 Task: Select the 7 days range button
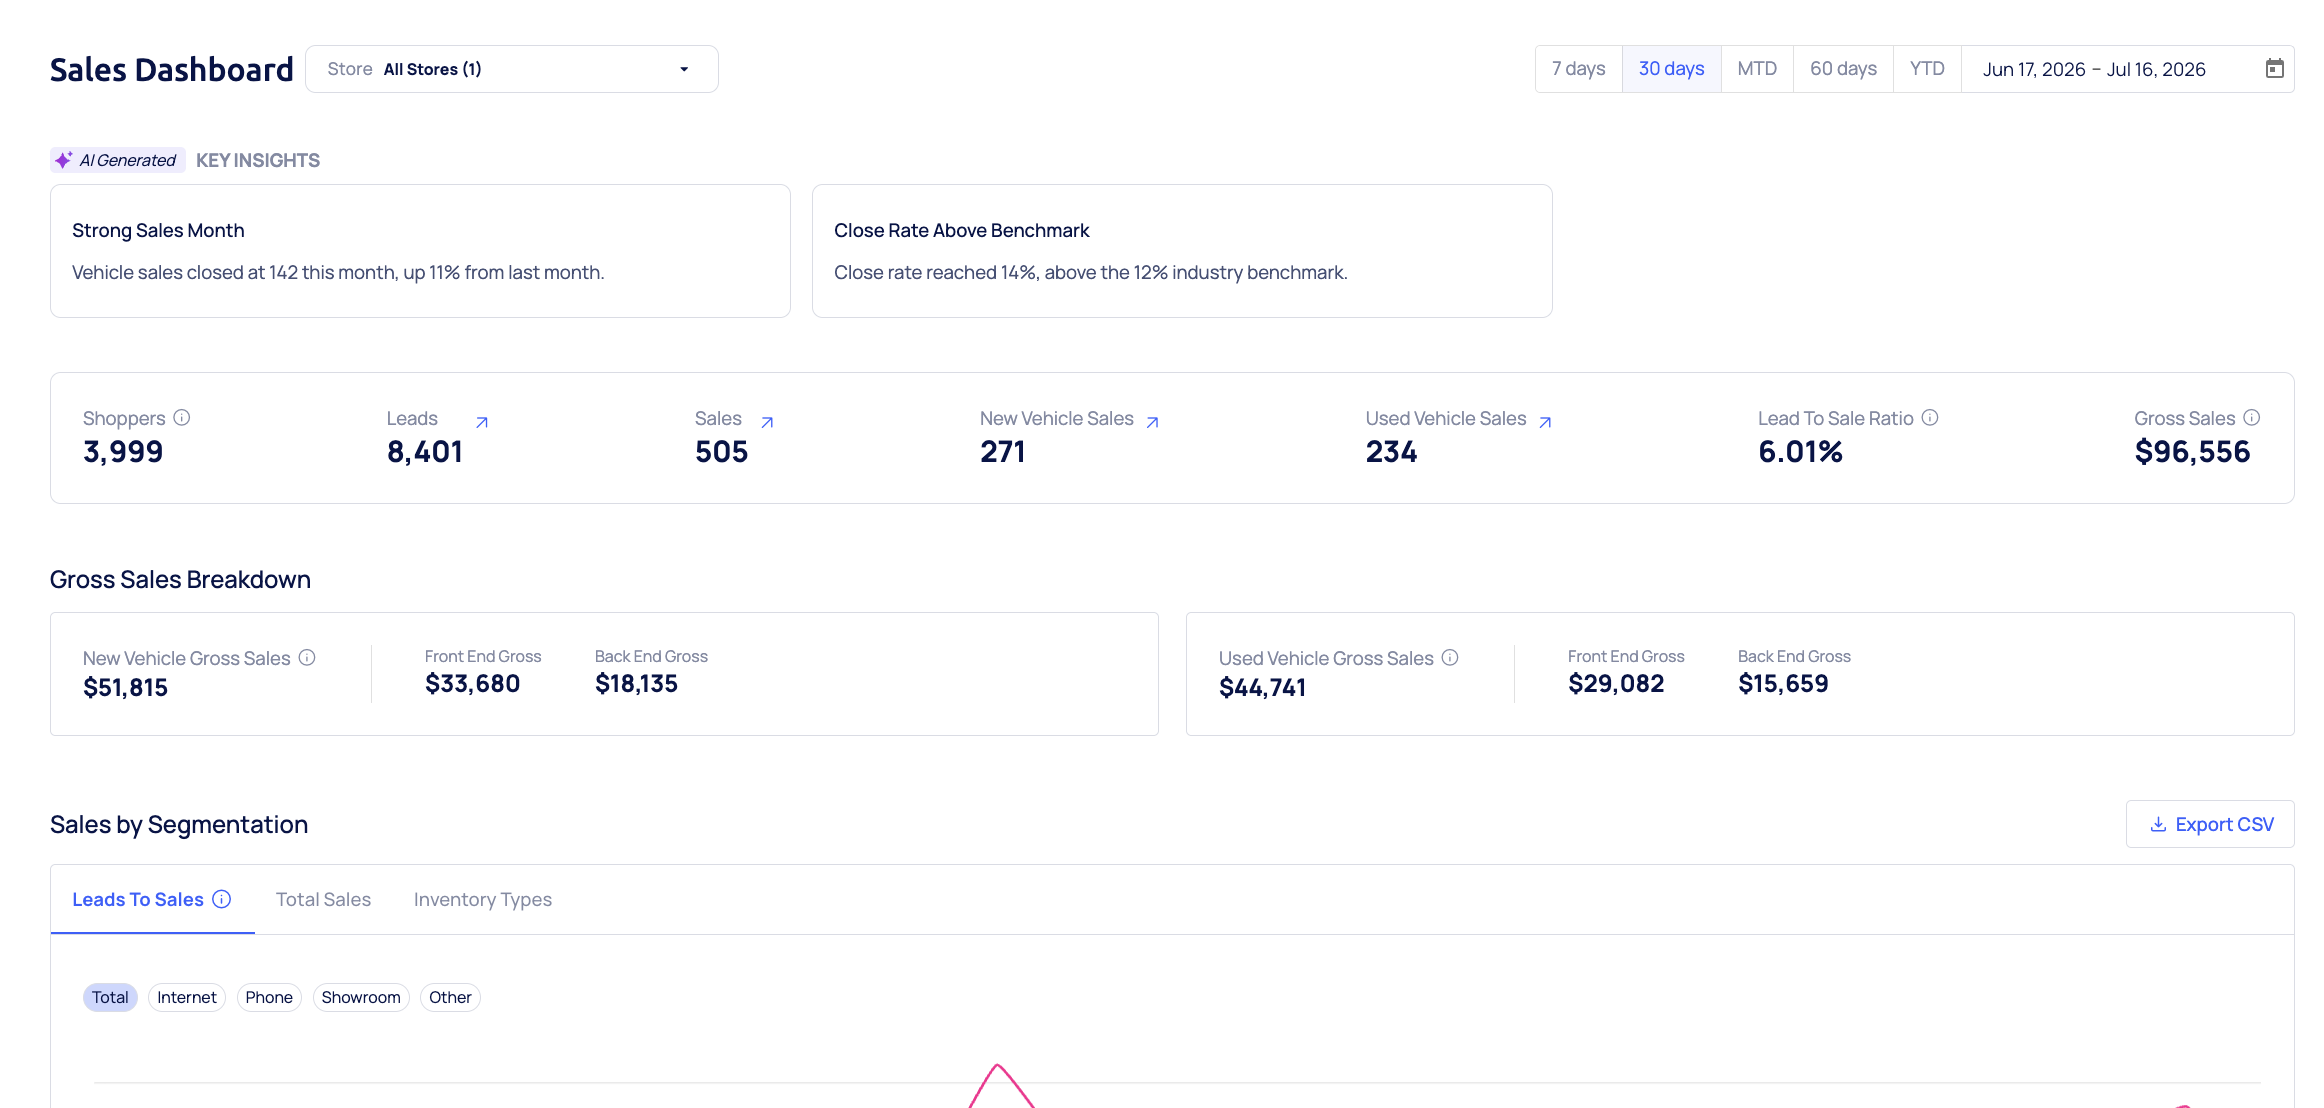point(1579,69)
